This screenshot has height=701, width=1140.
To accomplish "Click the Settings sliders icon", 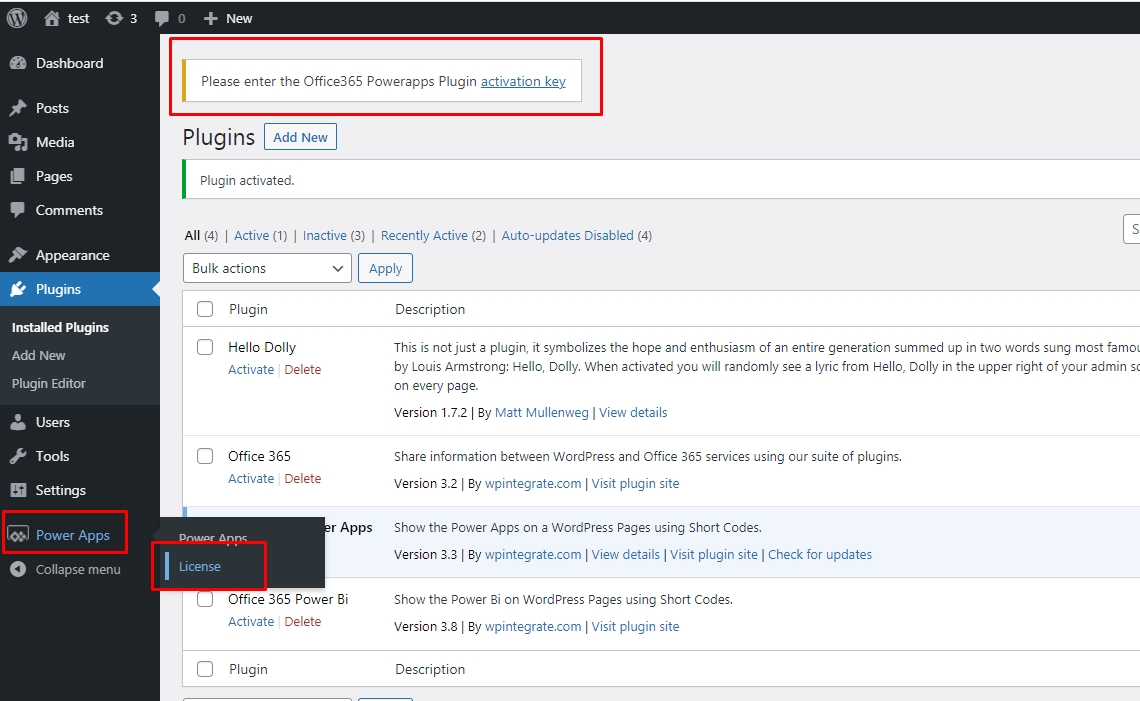I will tap(18, 490).
